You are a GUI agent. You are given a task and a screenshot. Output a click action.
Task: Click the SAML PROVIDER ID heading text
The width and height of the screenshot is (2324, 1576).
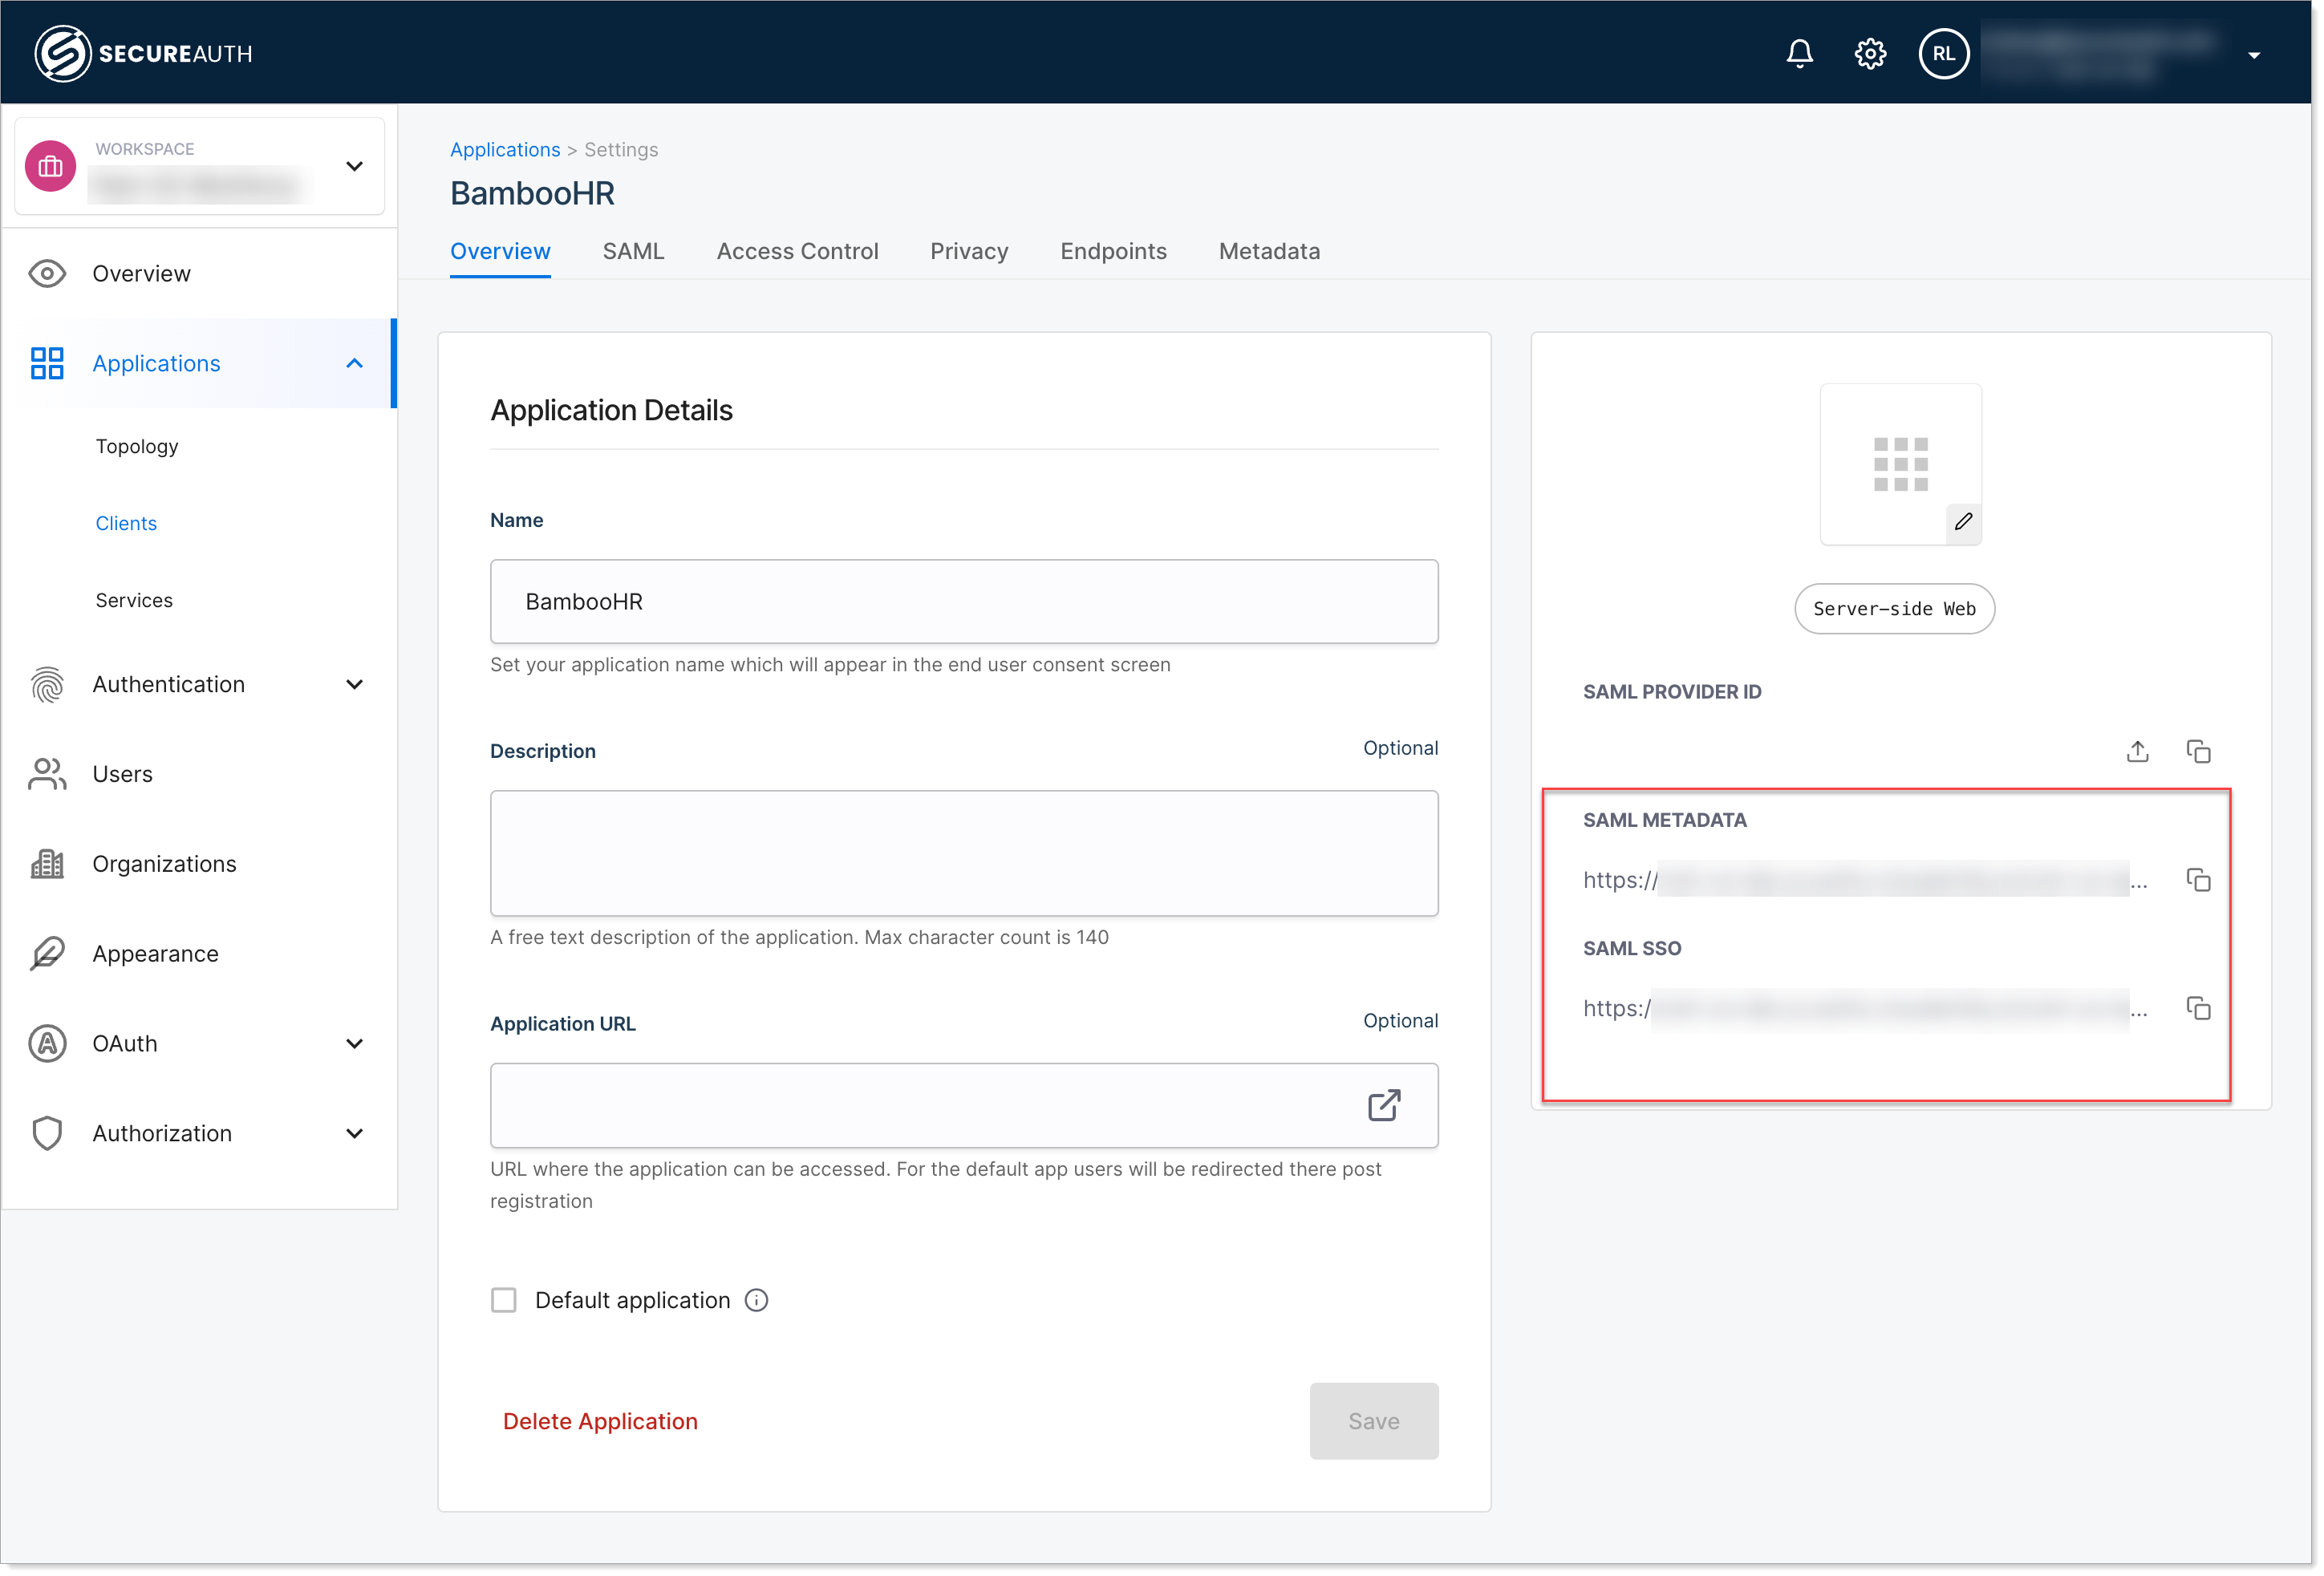point(1672,692)
